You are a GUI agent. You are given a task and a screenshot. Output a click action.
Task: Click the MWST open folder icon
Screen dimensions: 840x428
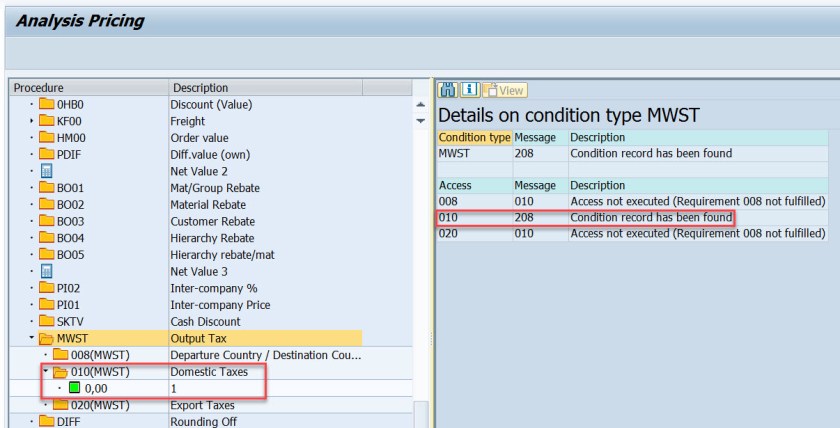pos(47,338)
